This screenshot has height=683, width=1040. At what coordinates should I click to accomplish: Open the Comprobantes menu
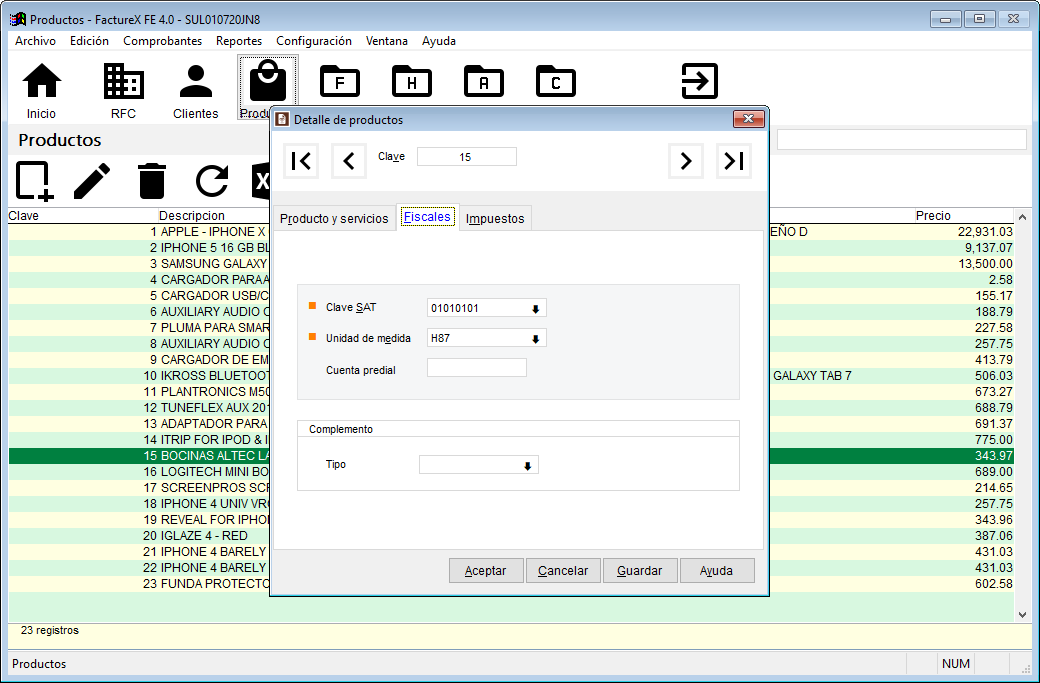[162, 41]
